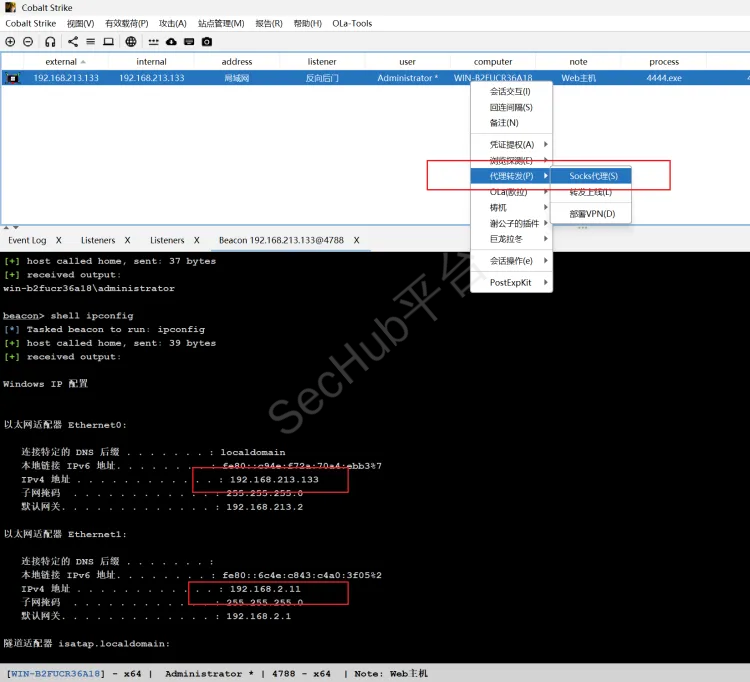Sort by the listener column header

pyautogui.click(x=322, y=62)
